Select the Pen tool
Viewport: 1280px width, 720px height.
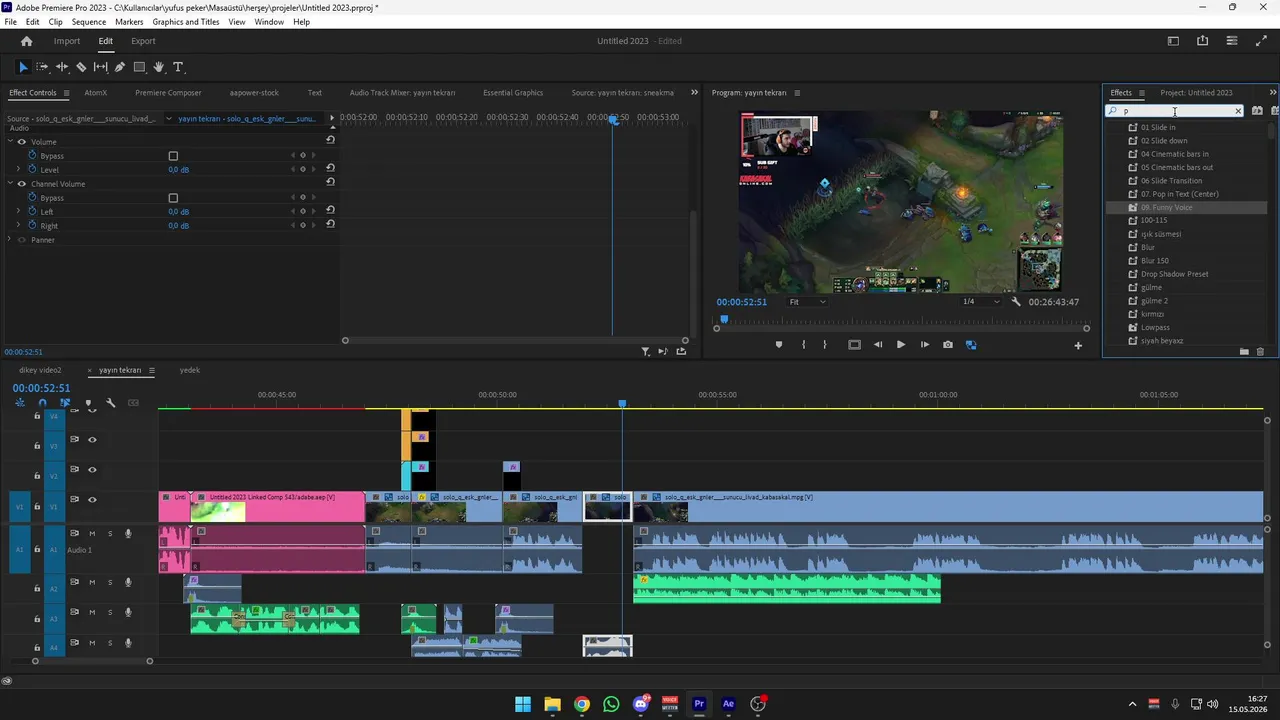tap(120, 67)
